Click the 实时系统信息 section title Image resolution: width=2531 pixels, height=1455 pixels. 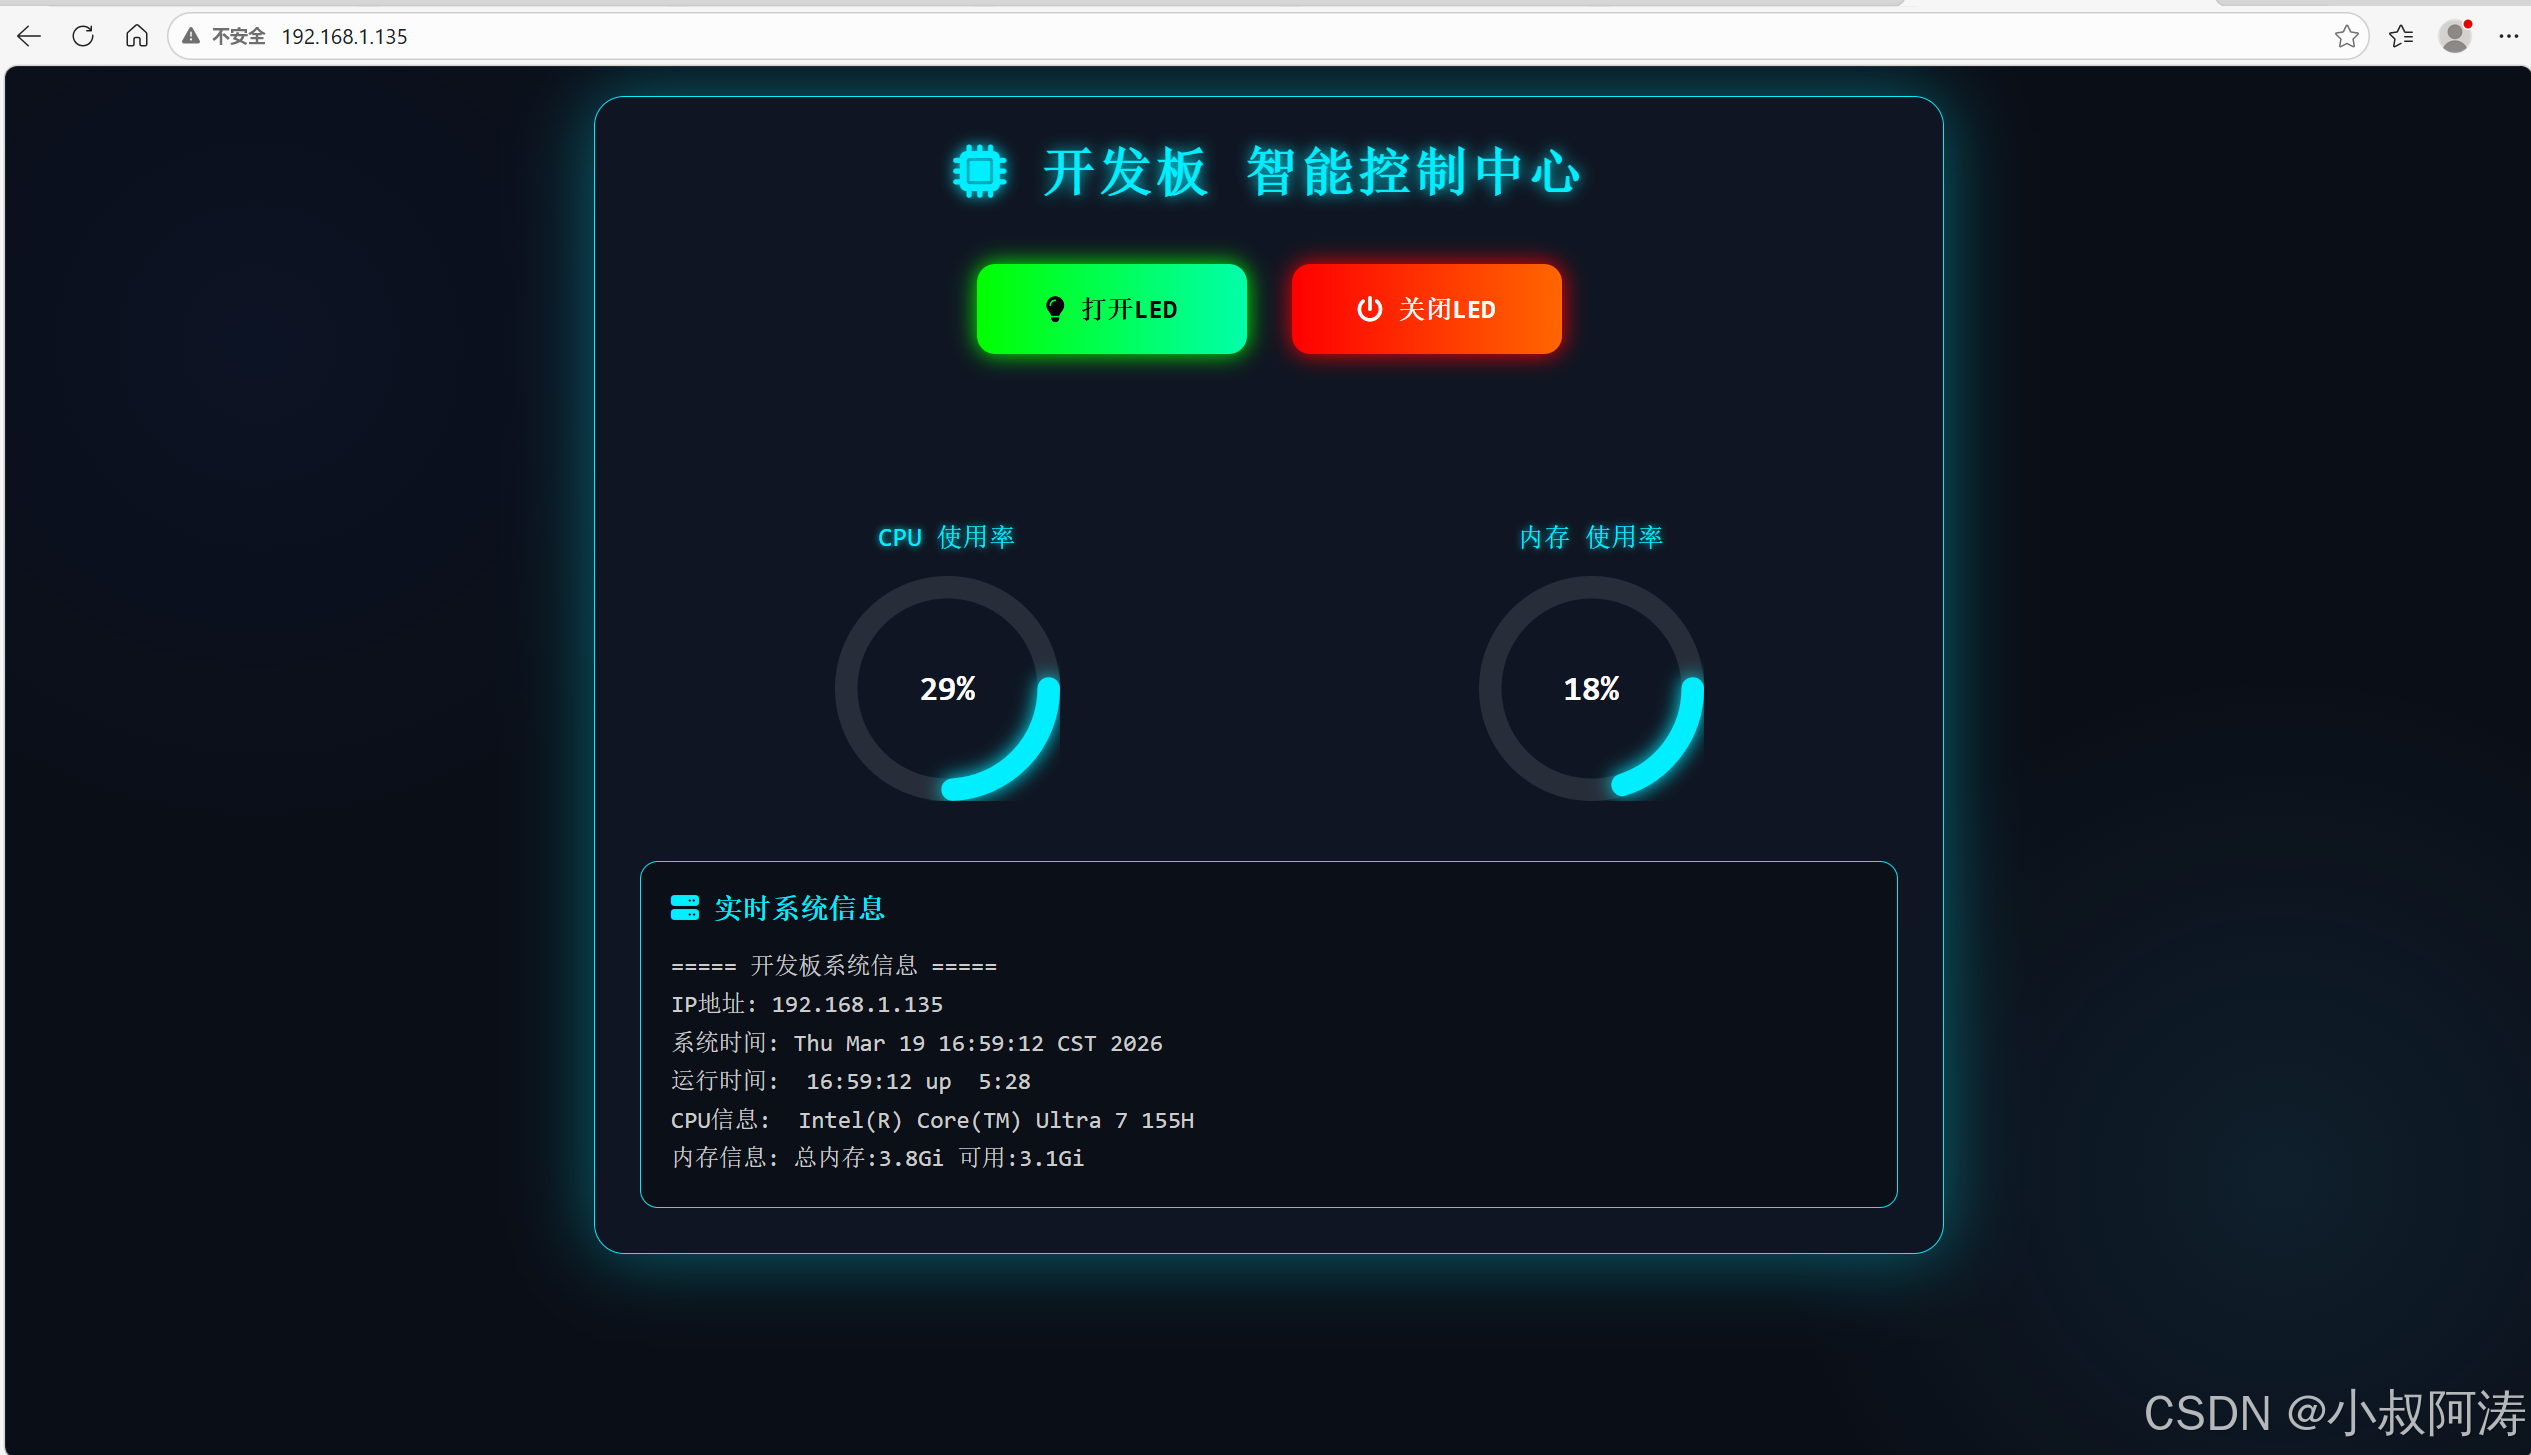point(800,908)
